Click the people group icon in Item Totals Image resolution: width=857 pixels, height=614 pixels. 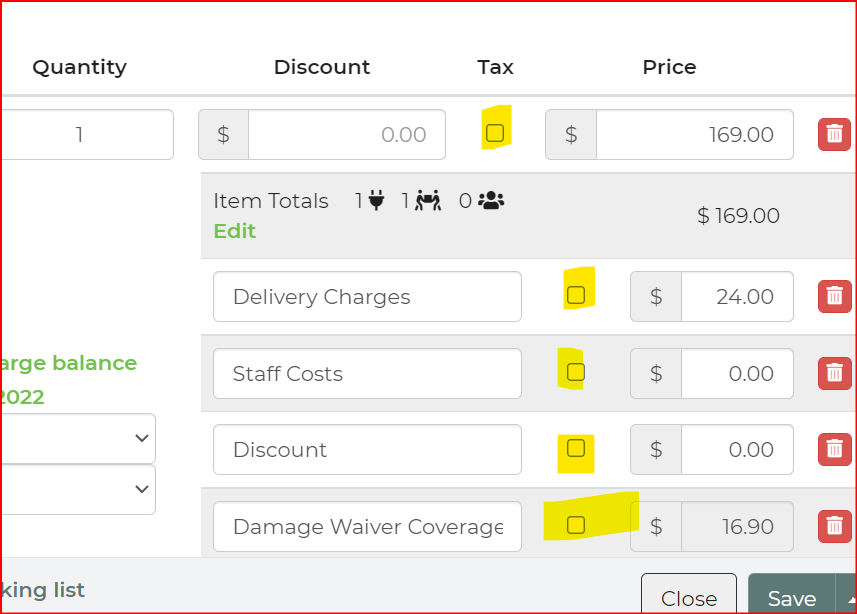[x=491, y=201]
